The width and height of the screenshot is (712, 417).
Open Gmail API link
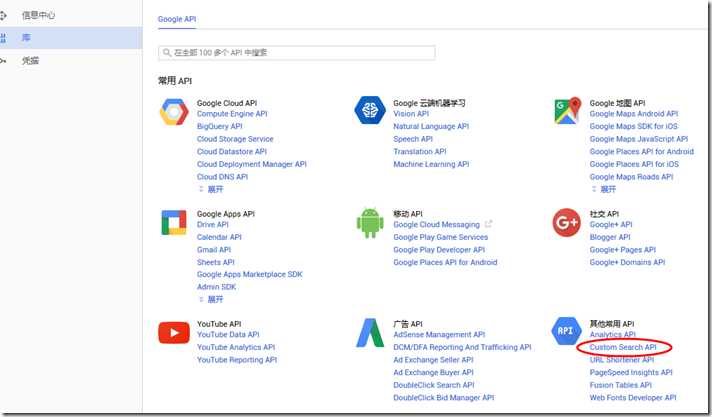click(x=214, y=249)
